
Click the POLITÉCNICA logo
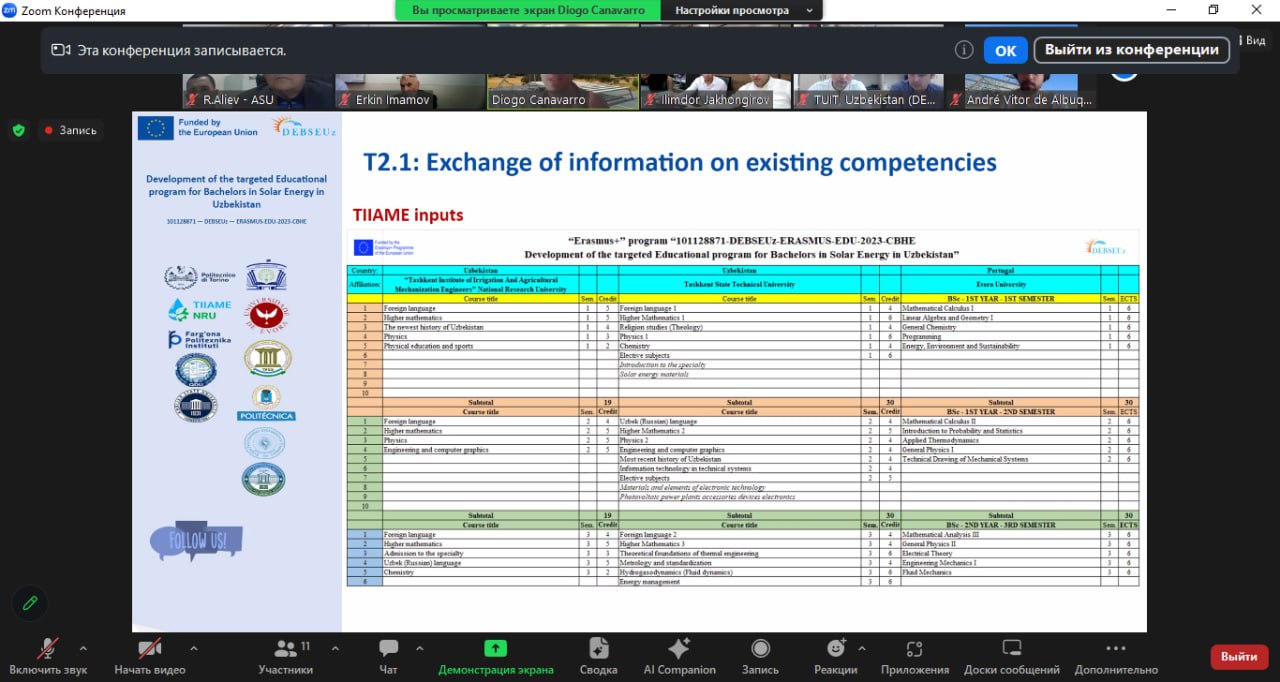coord(266,405)
